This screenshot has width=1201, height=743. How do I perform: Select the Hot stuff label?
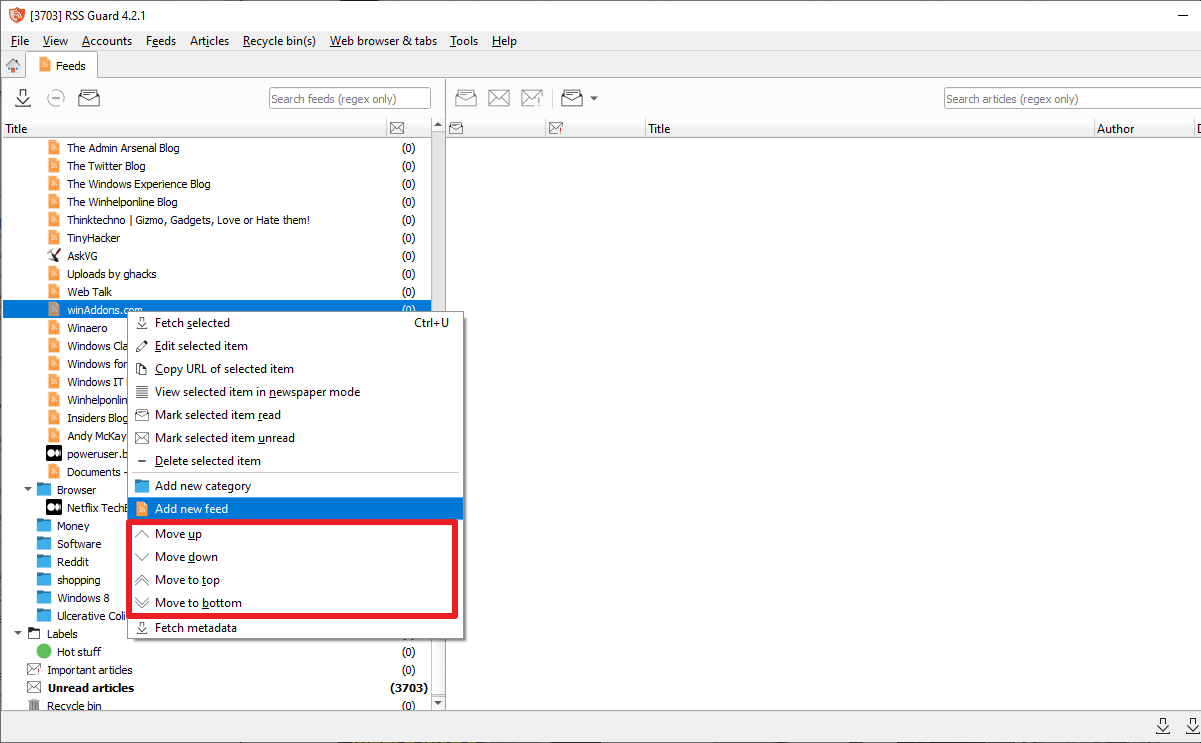[x=78, y=652]
